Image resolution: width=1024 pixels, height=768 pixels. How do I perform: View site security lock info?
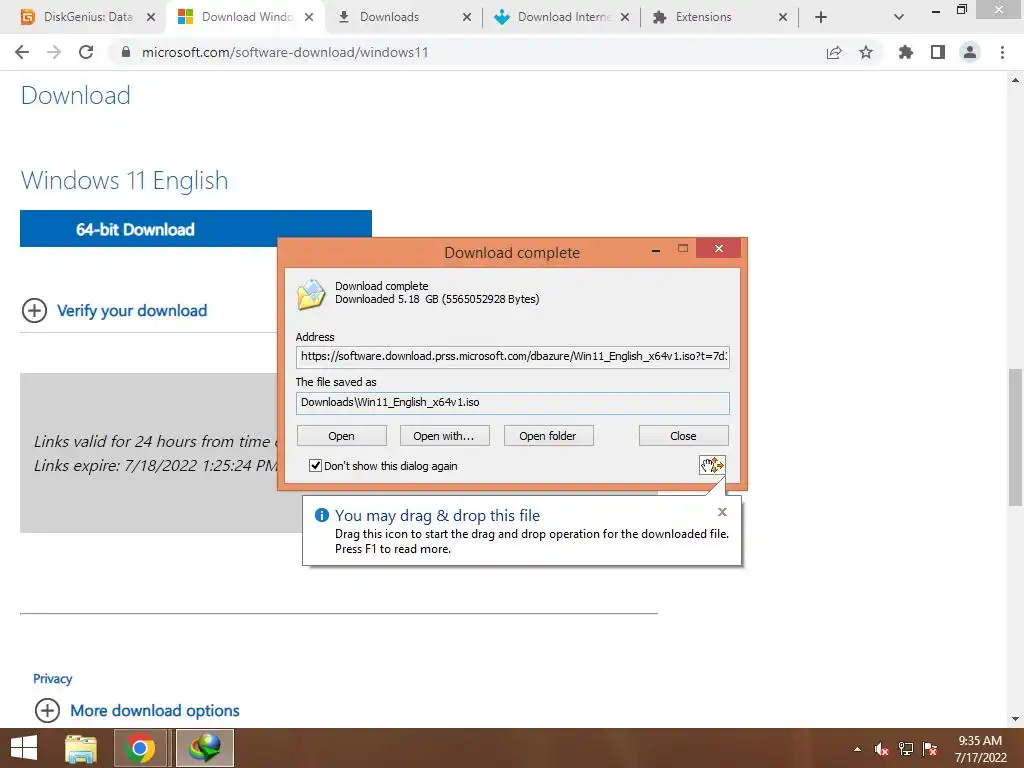pyautogui.click(x=126, y=52)
